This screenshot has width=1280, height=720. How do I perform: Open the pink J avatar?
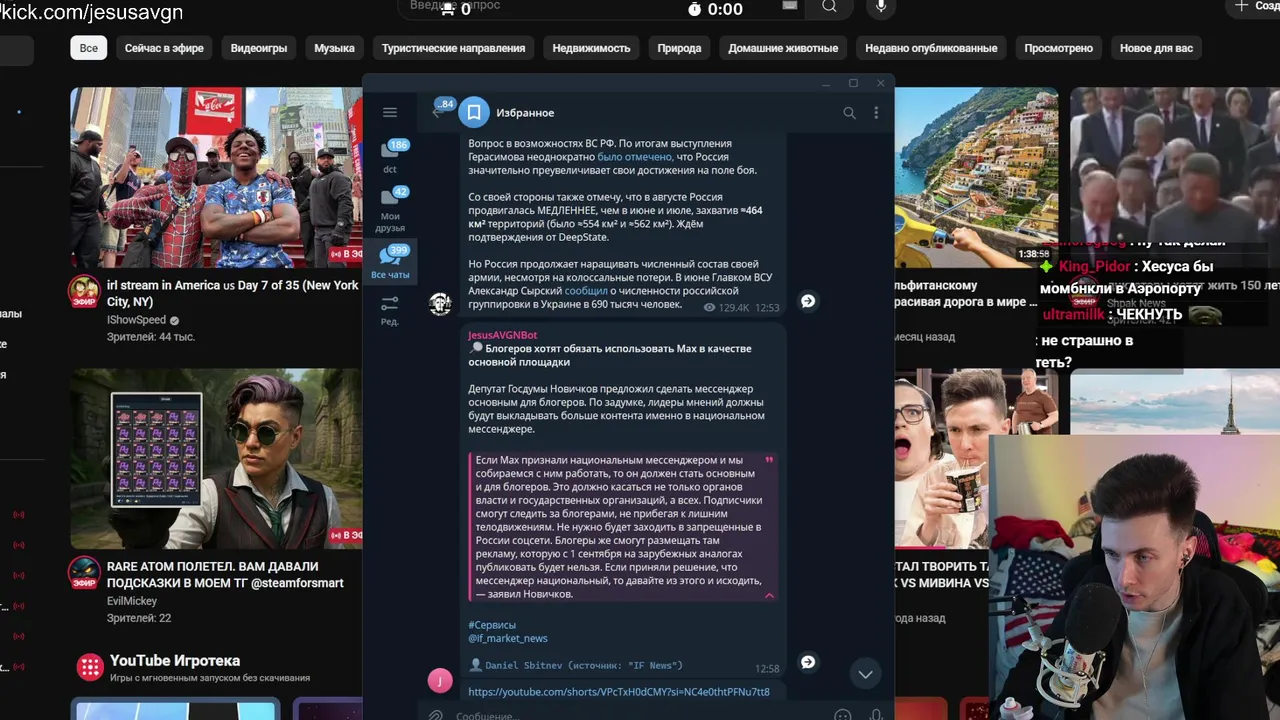pyautogui.click(x=440, y=681)
